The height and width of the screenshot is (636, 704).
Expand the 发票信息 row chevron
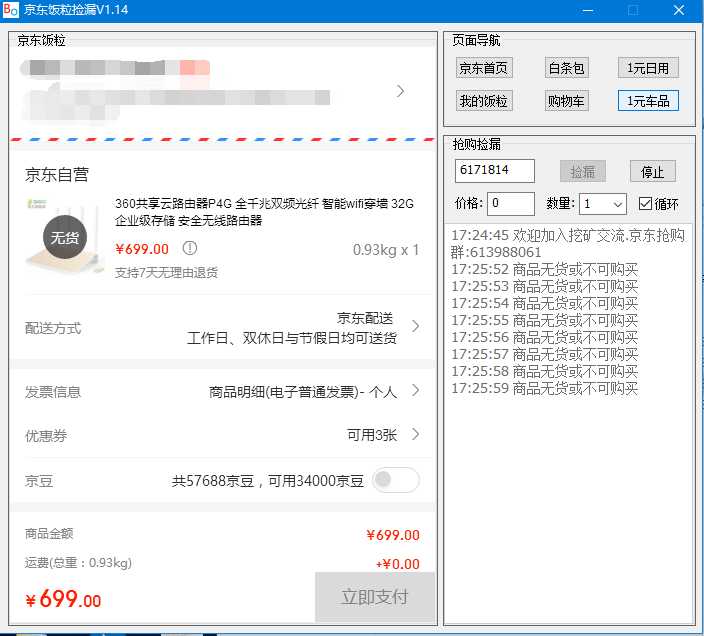click(x=416, y=390)
